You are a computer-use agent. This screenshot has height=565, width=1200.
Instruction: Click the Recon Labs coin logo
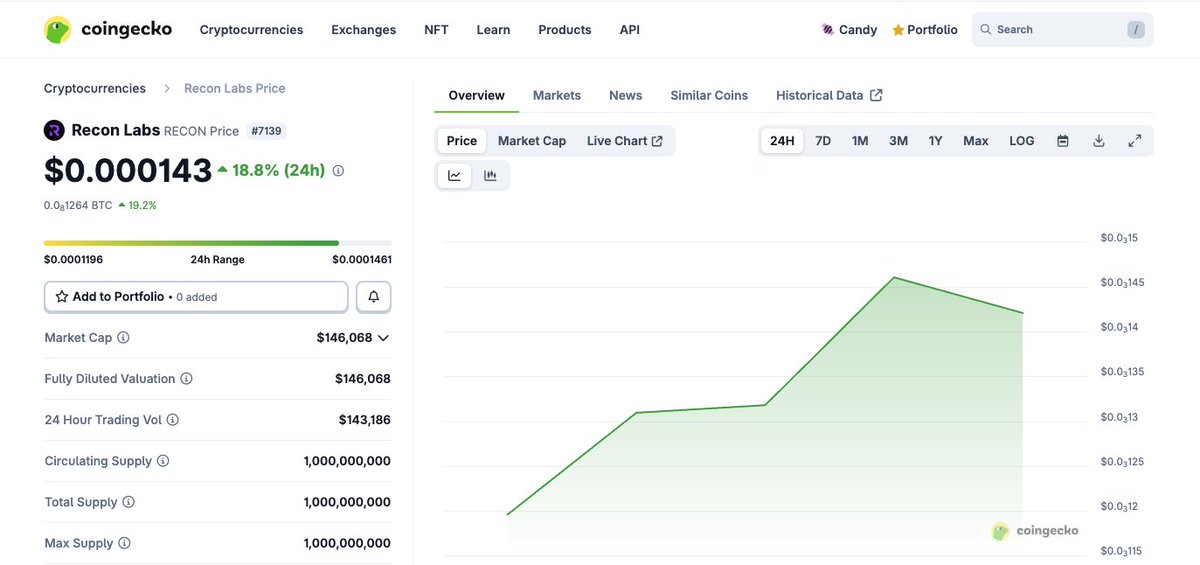point(54,130)
